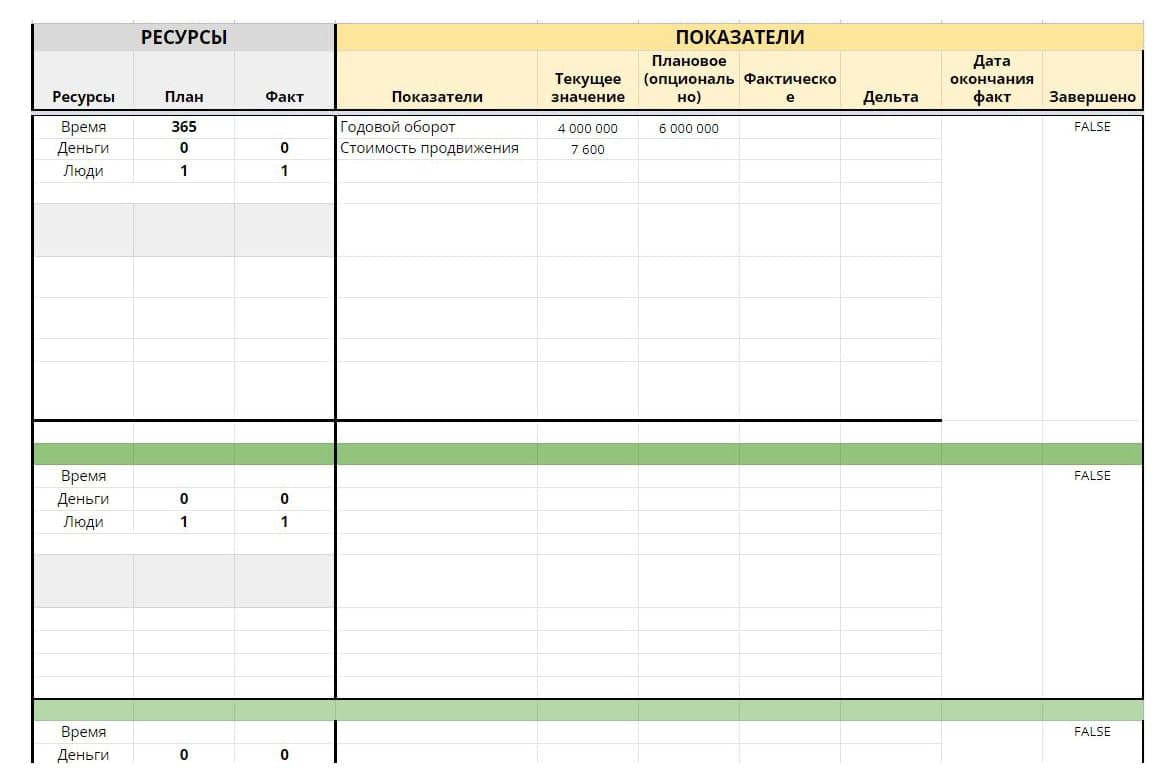Toggle the third block's FALSE cell
Viewport: 1176px width, 783px height.
pyautogui.click(x=1092, y=731)
